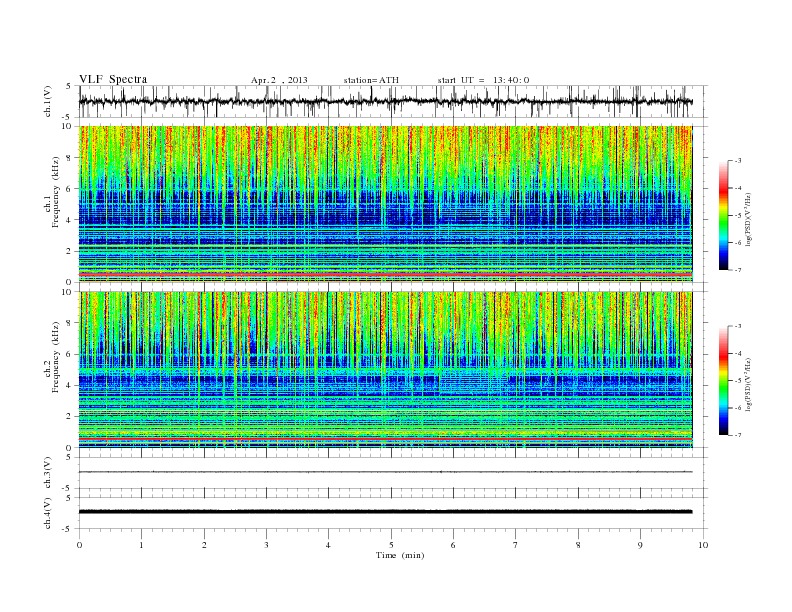Select the "ch.3(V)" axis label
Viewport: 792px width, 612px height.
click(x=48, y=473)
